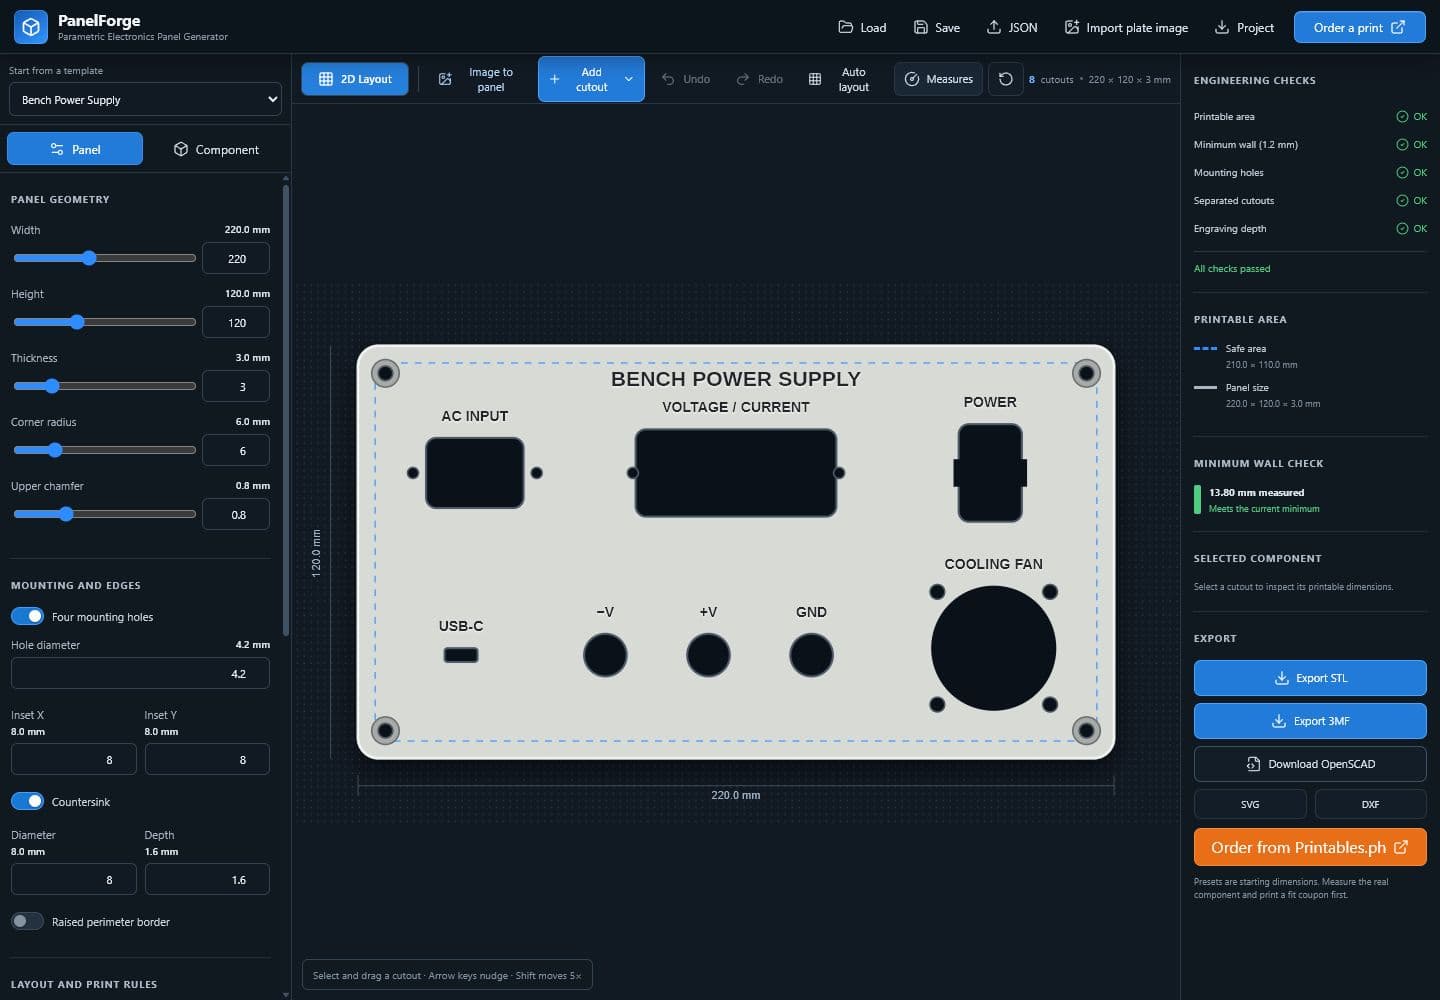This screenshot has height=1000, width=1440.
Task: Toggle the Measures display
Action: (x=939, y=79)
